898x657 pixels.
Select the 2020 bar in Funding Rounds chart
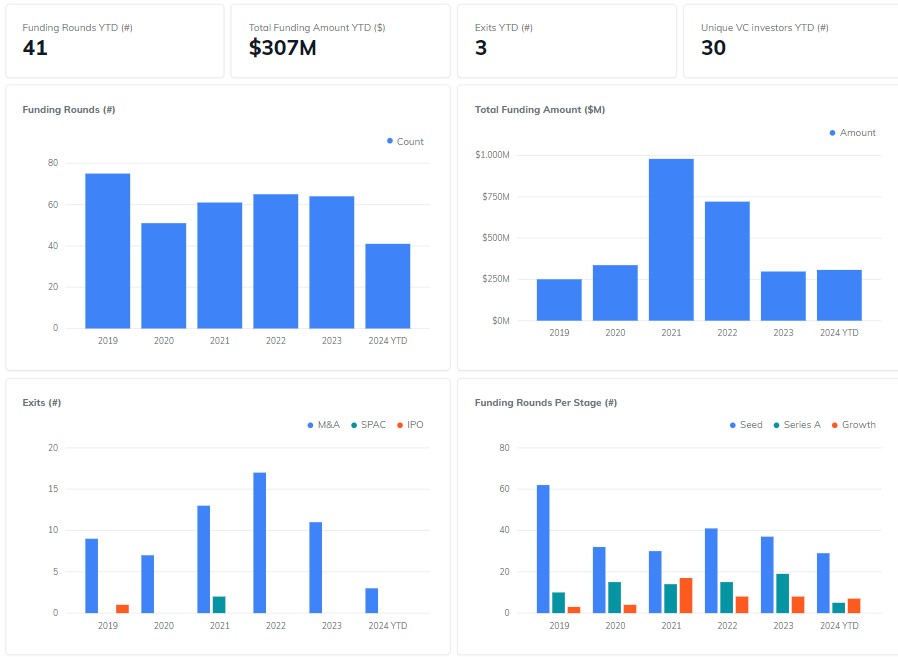164,276
